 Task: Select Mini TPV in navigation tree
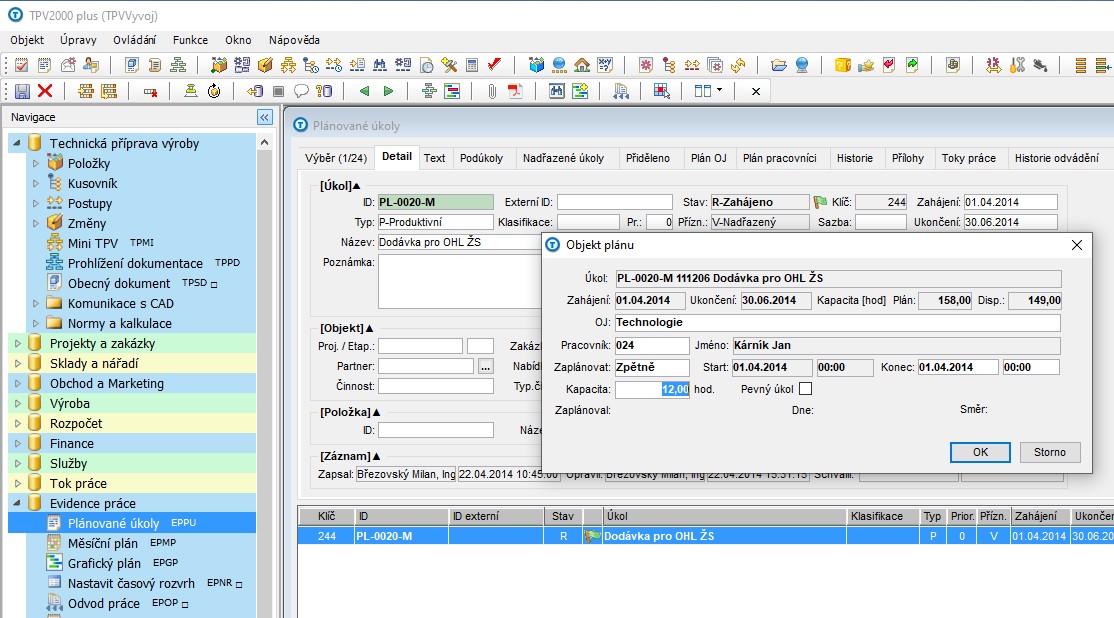click(x=93, y=243)
